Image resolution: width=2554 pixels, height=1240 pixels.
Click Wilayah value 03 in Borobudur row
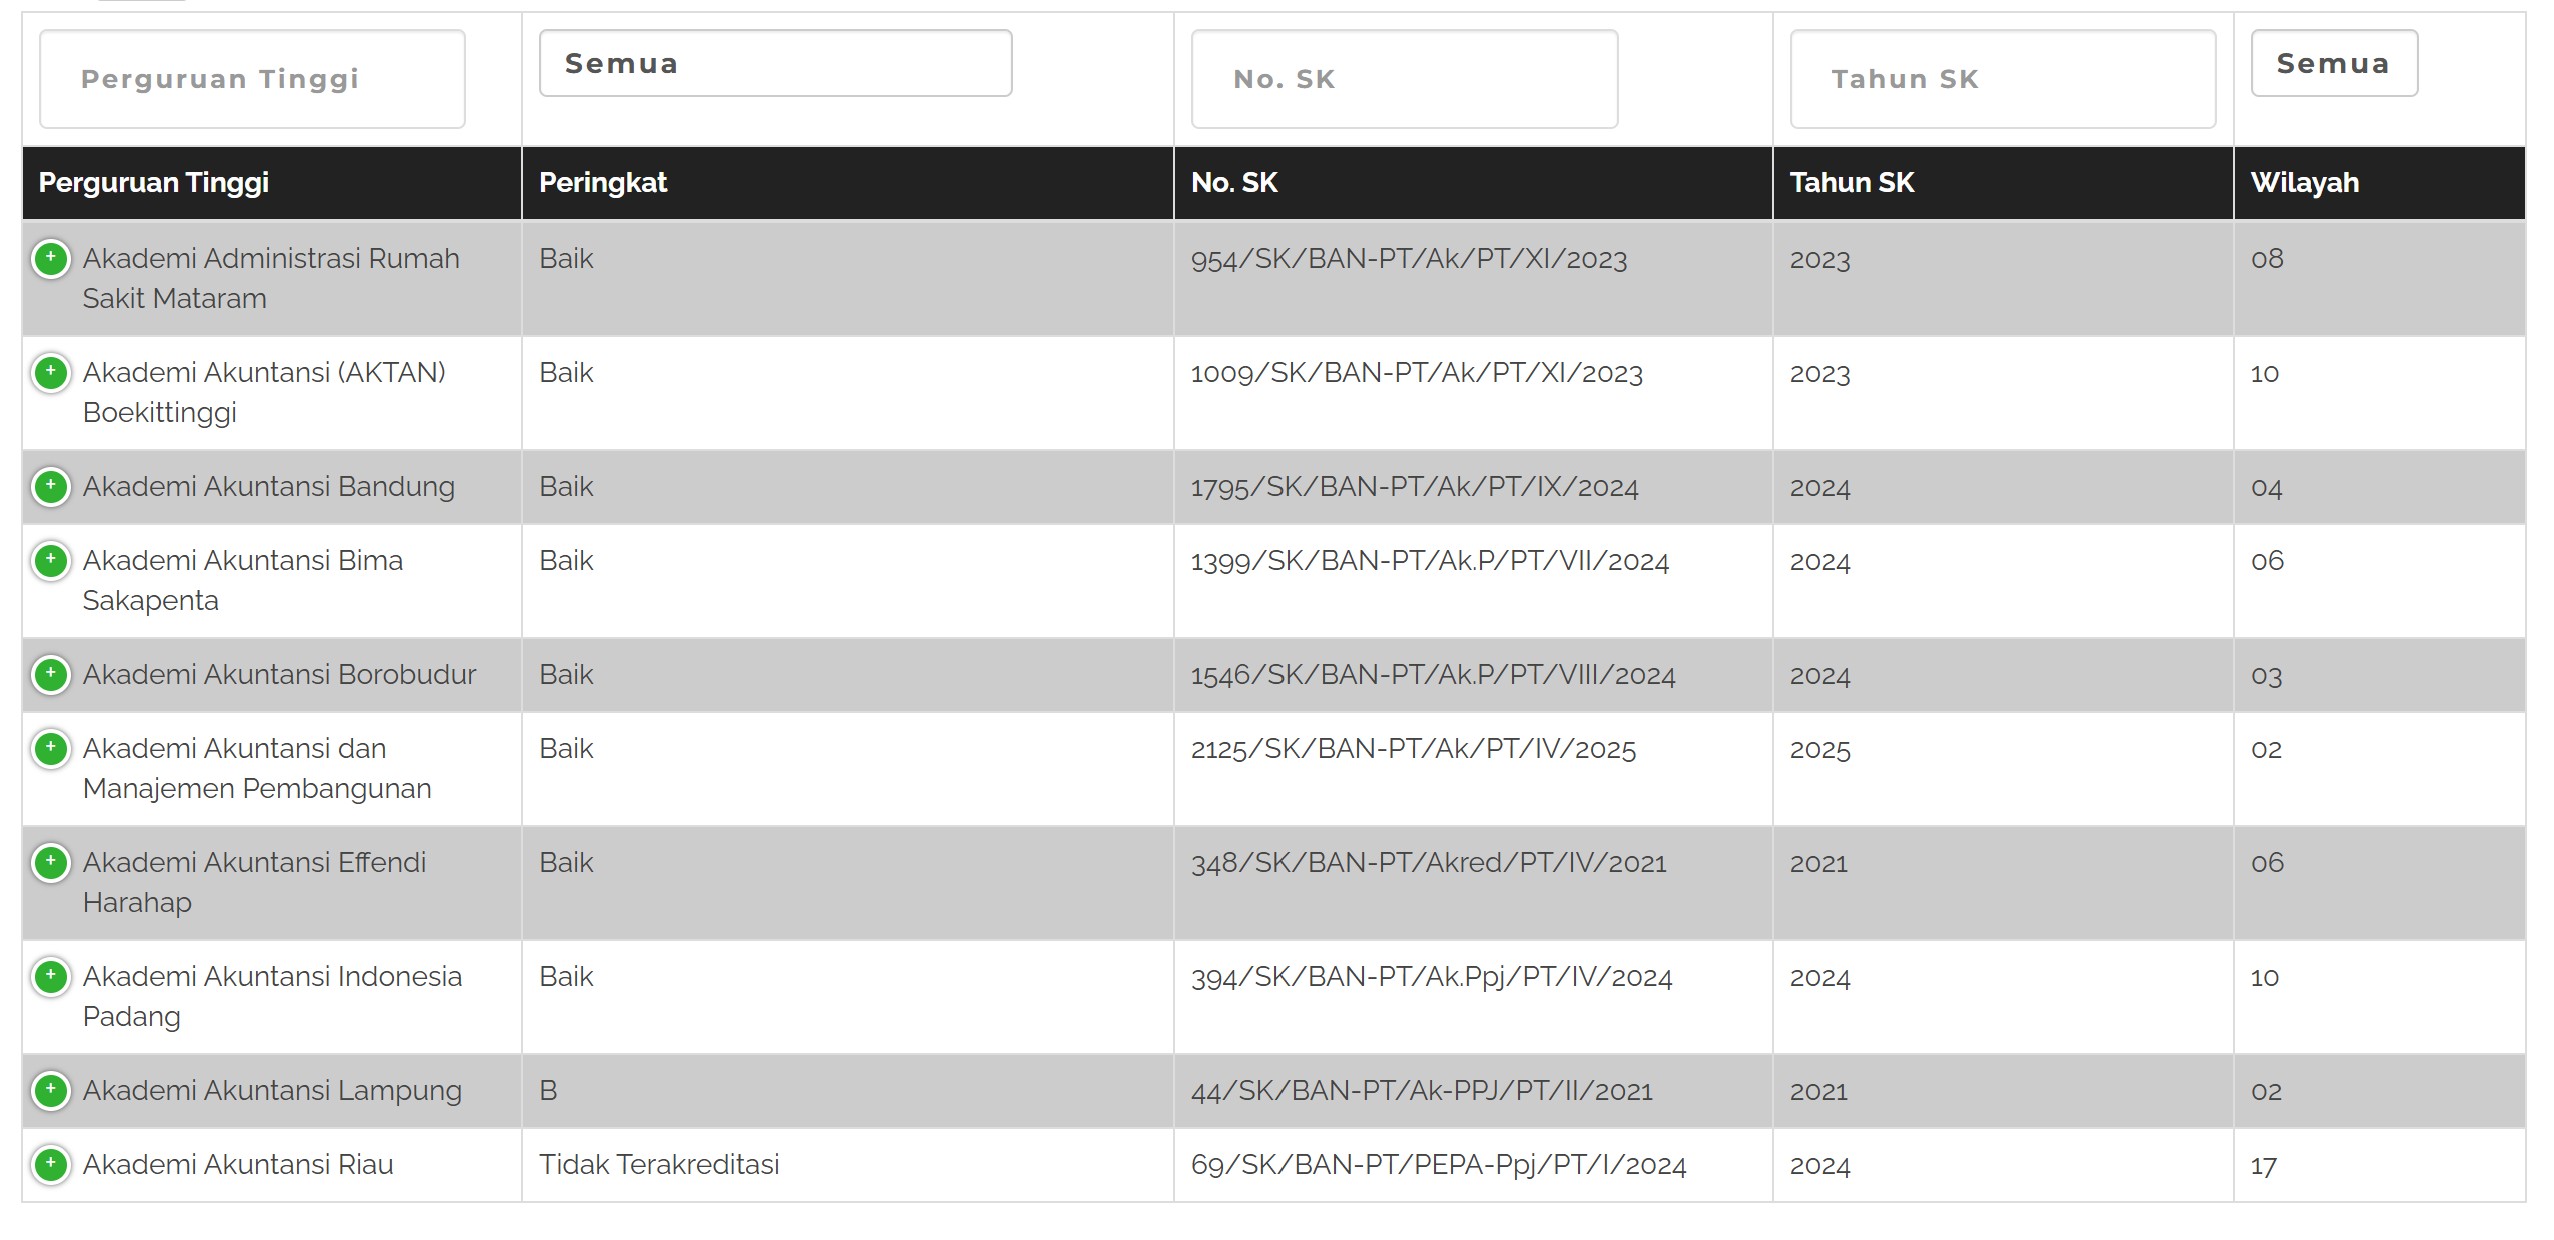pyautogui.click(x=2267, y=675)
